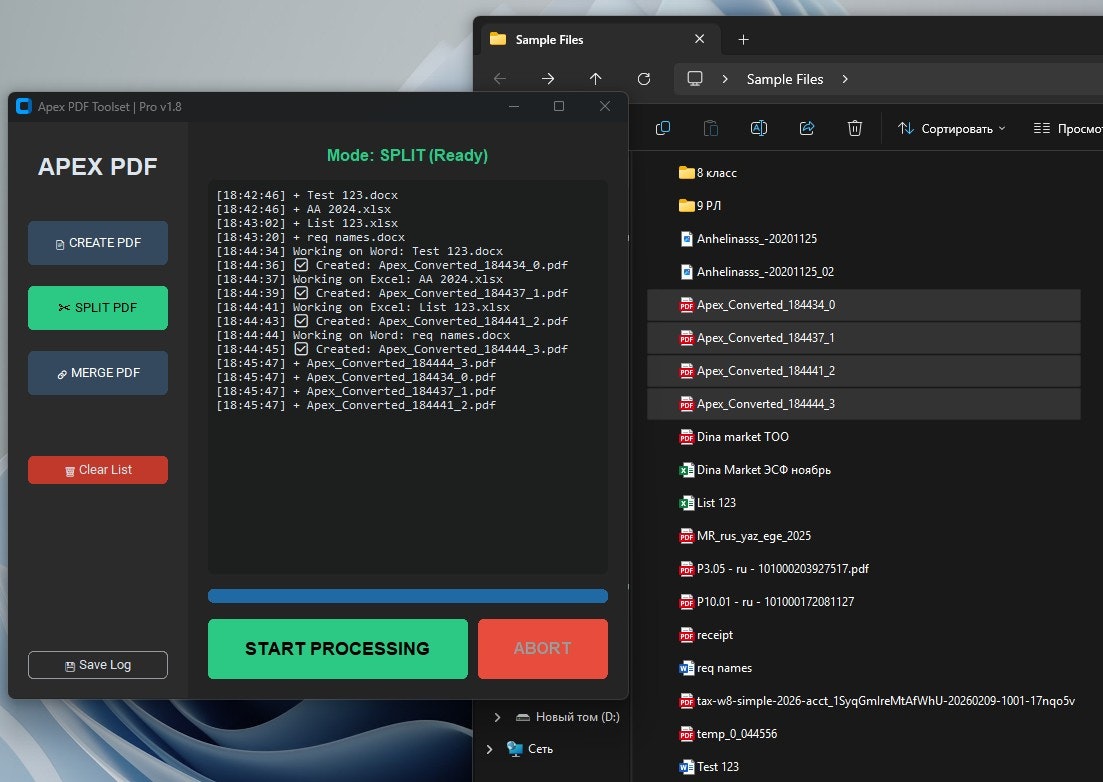Viewport: 1103px width, 782px height.
Task: Click the trash Clear List icon
Action: (x=69, y=470)
